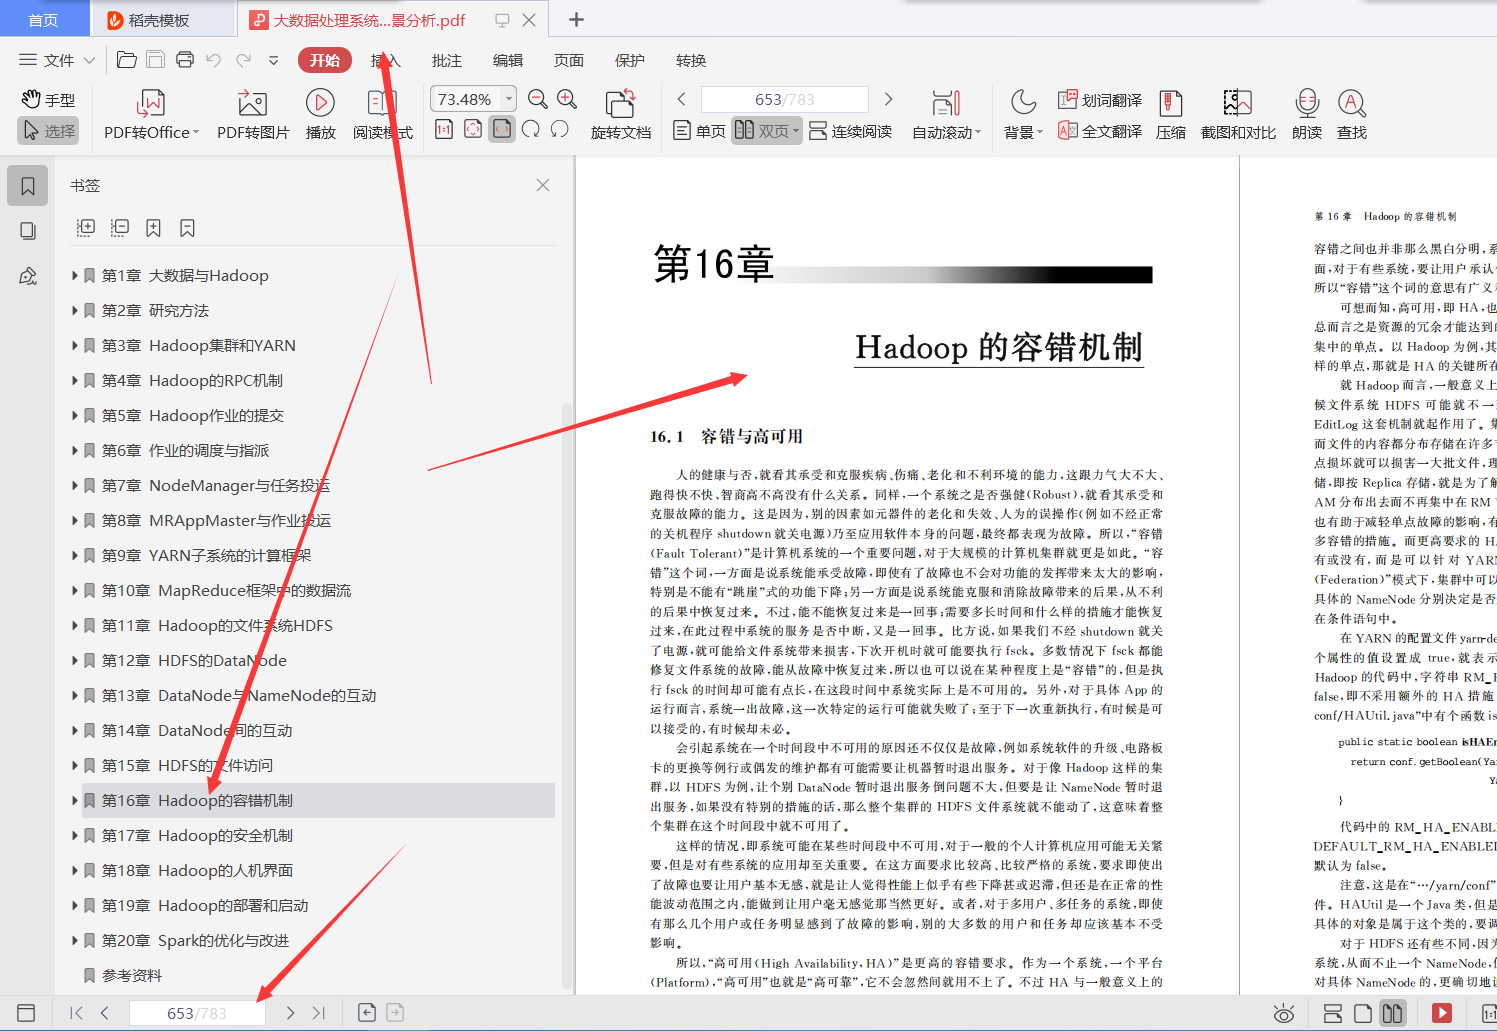
Task: Select the 选择 selection tool
Action: coord(48,130)
